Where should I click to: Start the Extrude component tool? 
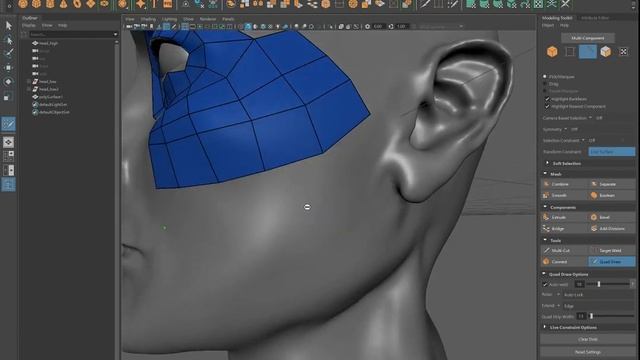tap(564, 218)
